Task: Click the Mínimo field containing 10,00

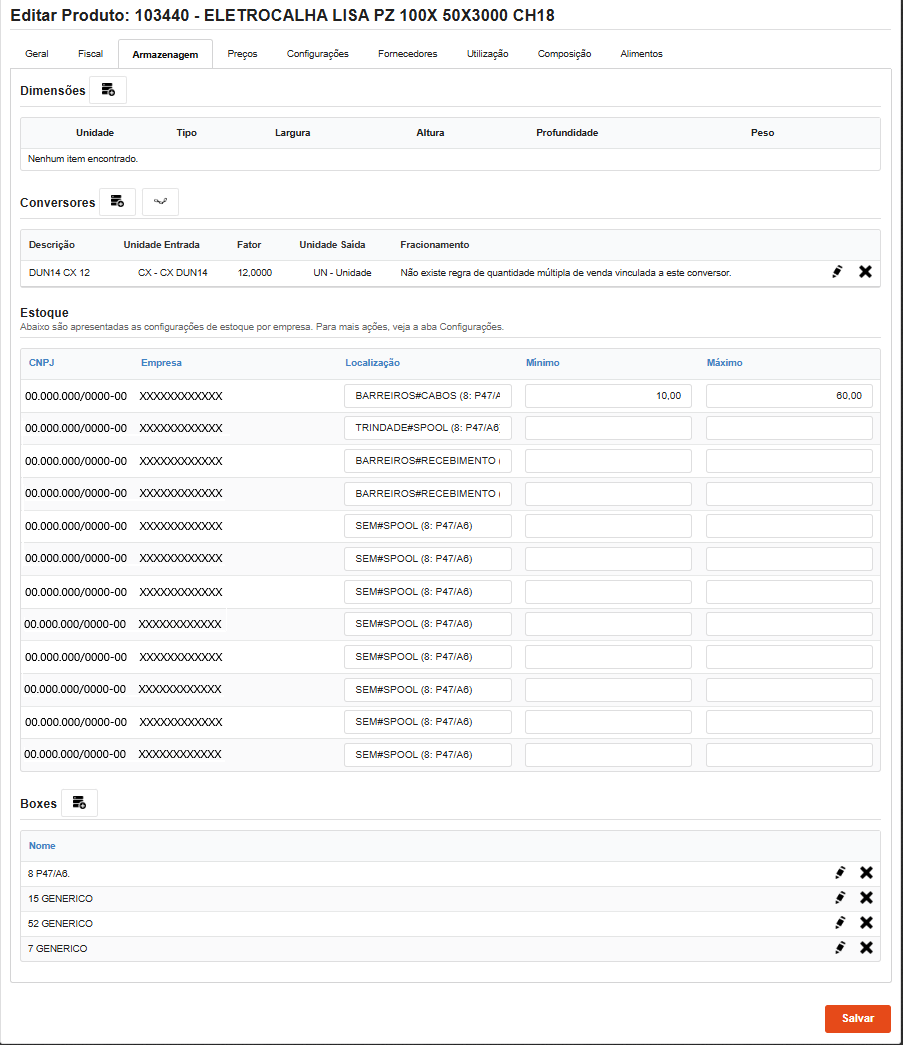Action: [606, 395]
